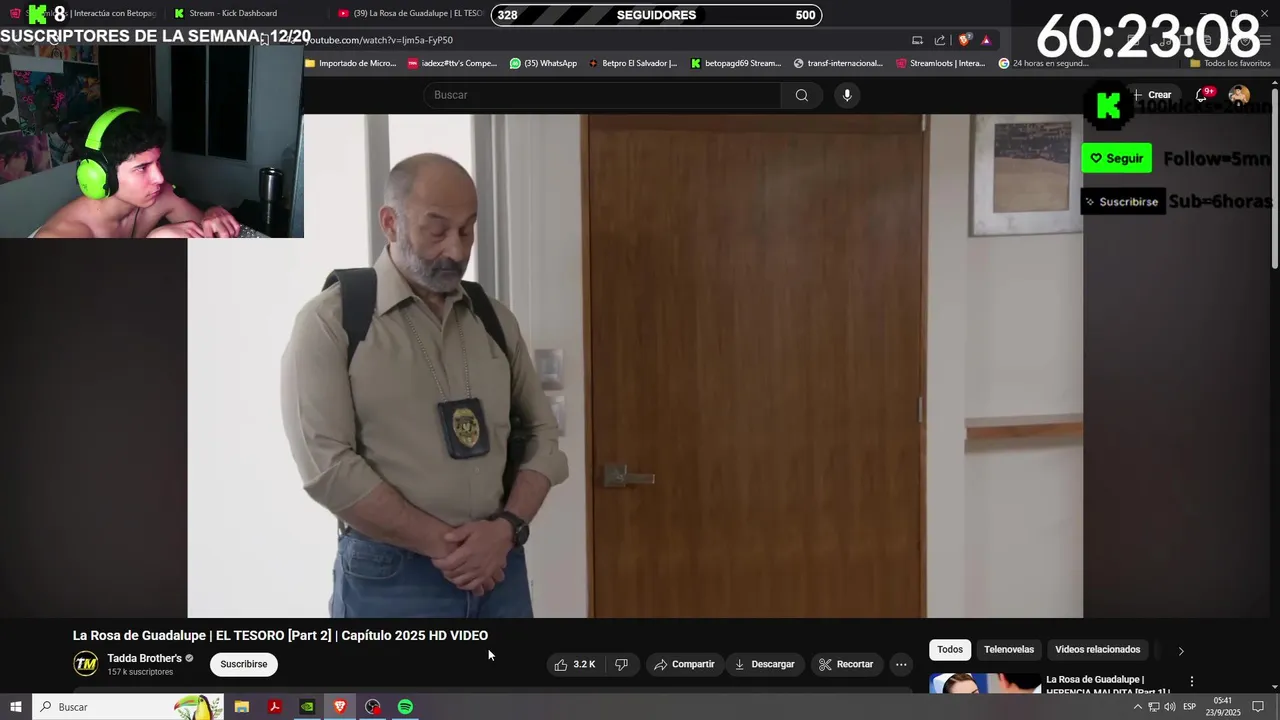This screenshot has width=1280, height=720.
Task: Open the YouTube account avatar menu
Action: click(x=1239, y=95)
